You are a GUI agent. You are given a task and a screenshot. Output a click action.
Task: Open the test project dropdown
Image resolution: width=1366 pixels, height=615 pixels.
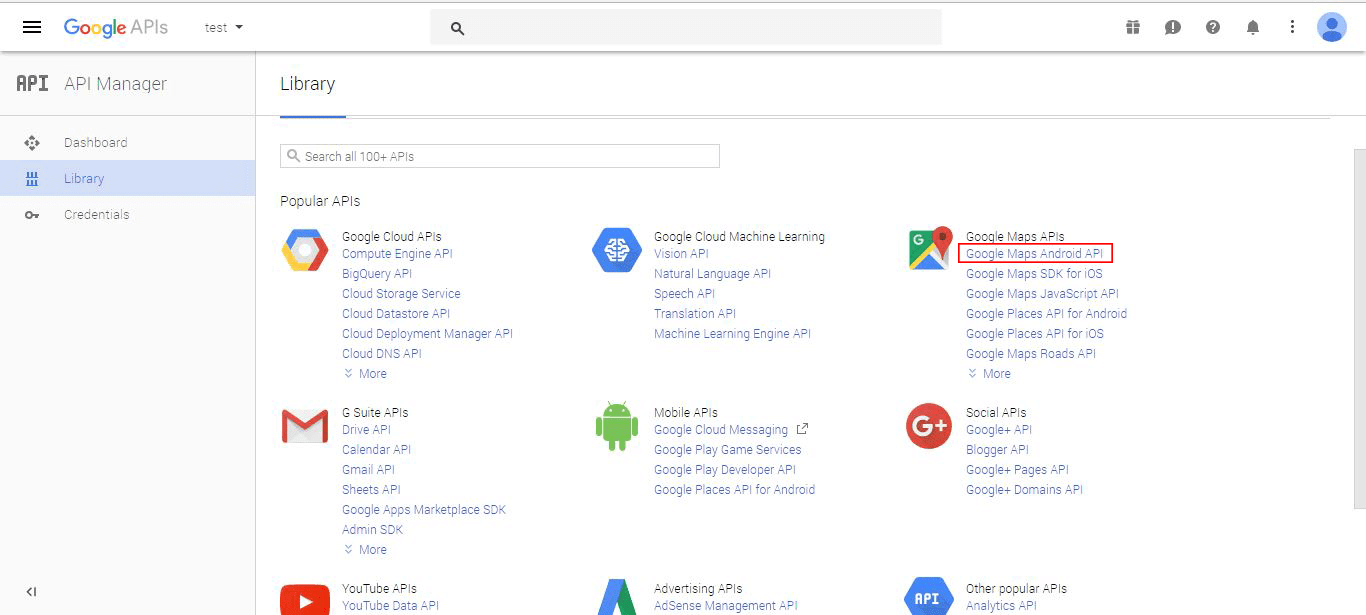tap(224, 28)
